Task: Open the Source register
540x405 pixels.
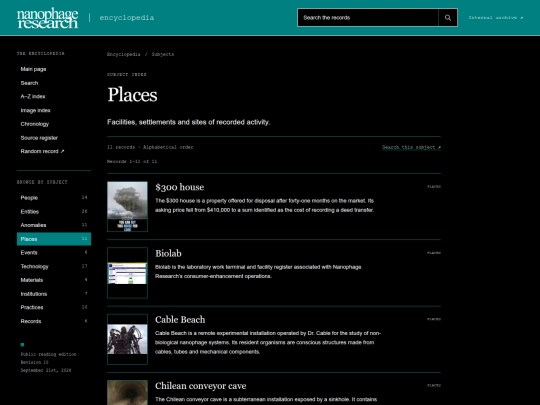Action: pos(39,138)
